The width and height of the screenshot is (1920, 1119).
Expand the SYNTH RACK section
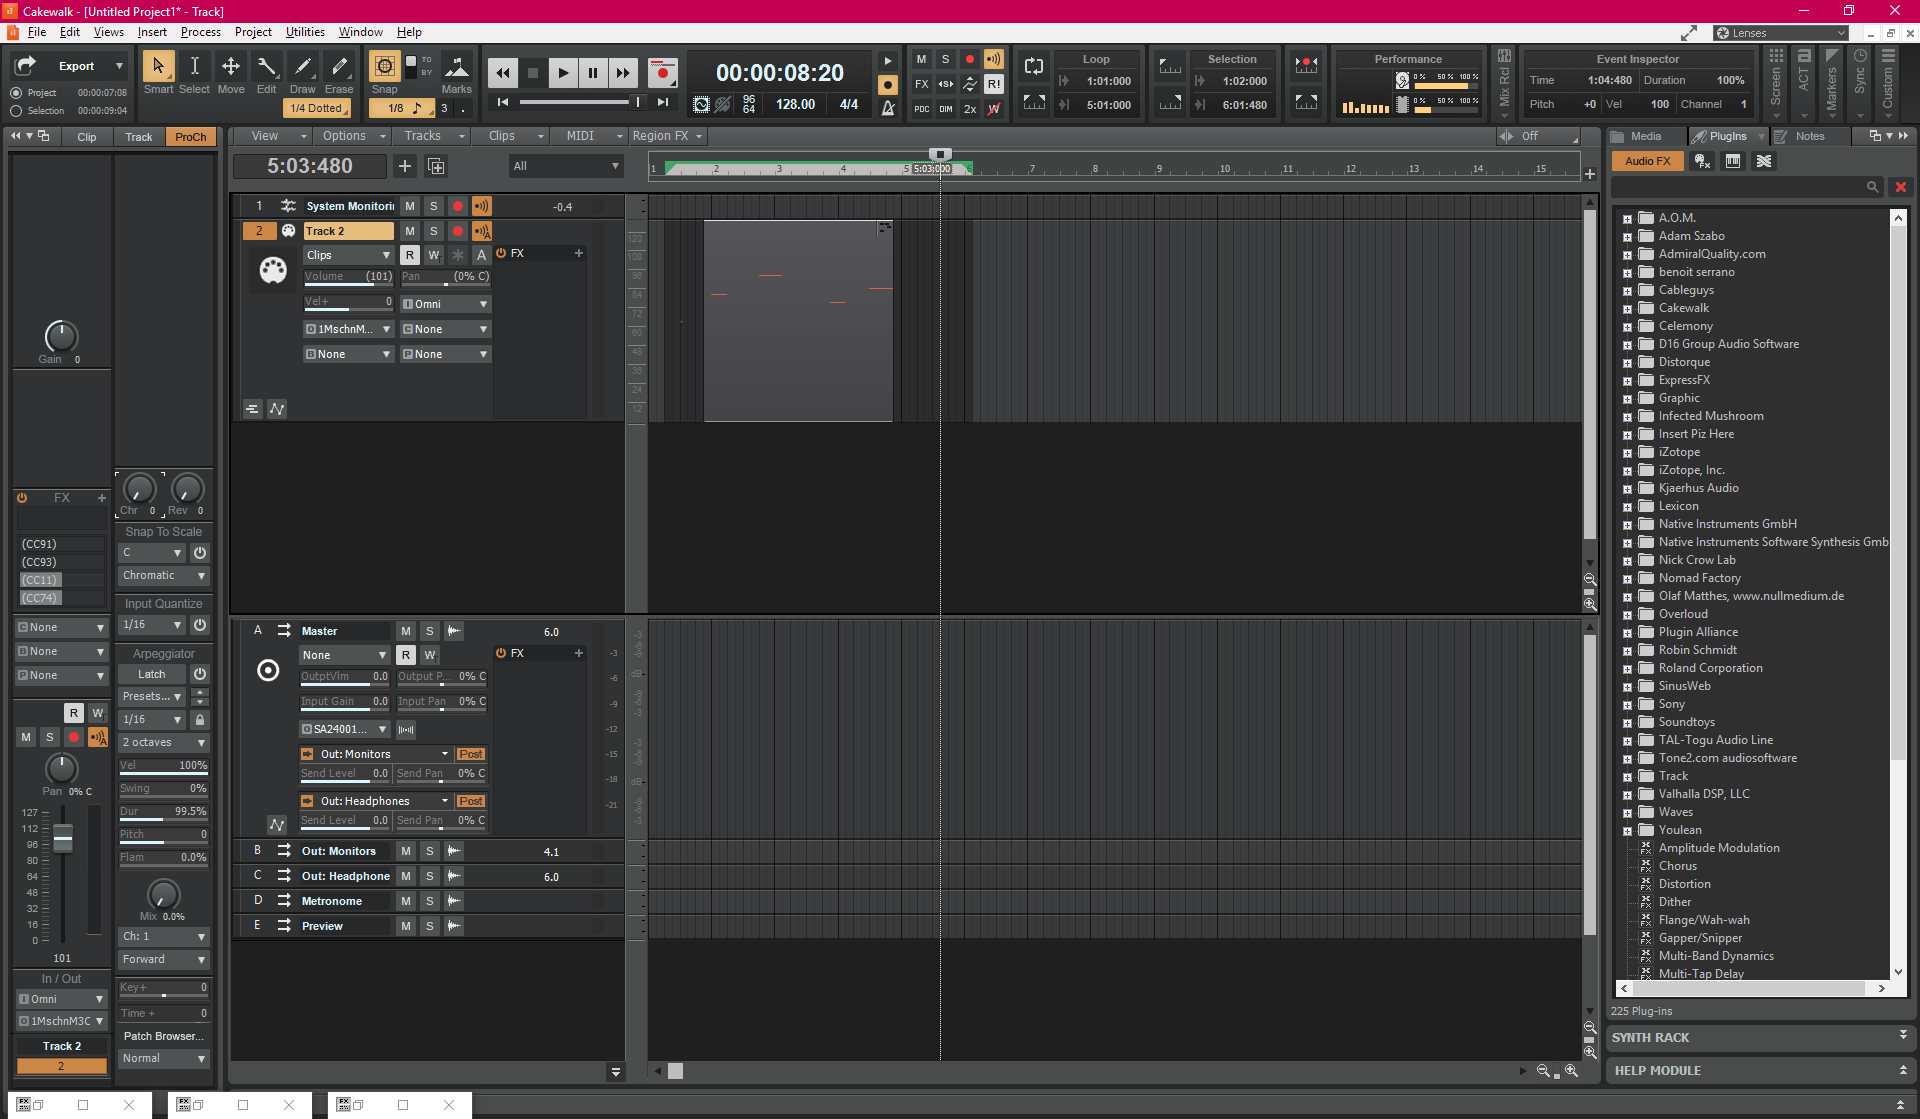pyautogui.click(x=1903, y=1037)
